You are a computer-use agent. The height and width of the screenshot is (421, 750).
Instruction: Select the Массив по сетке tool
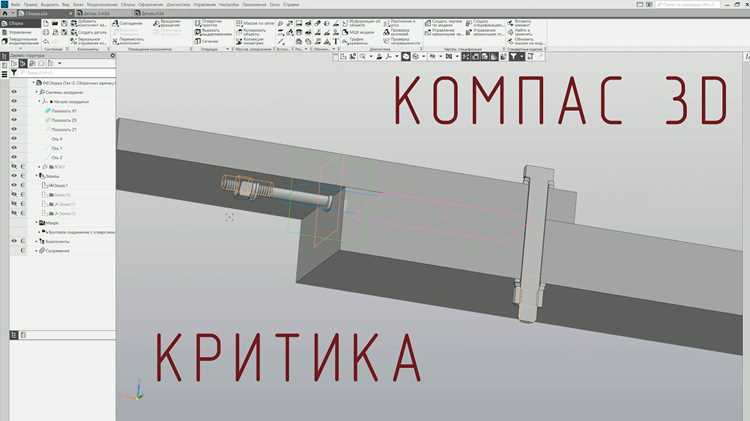255,23
